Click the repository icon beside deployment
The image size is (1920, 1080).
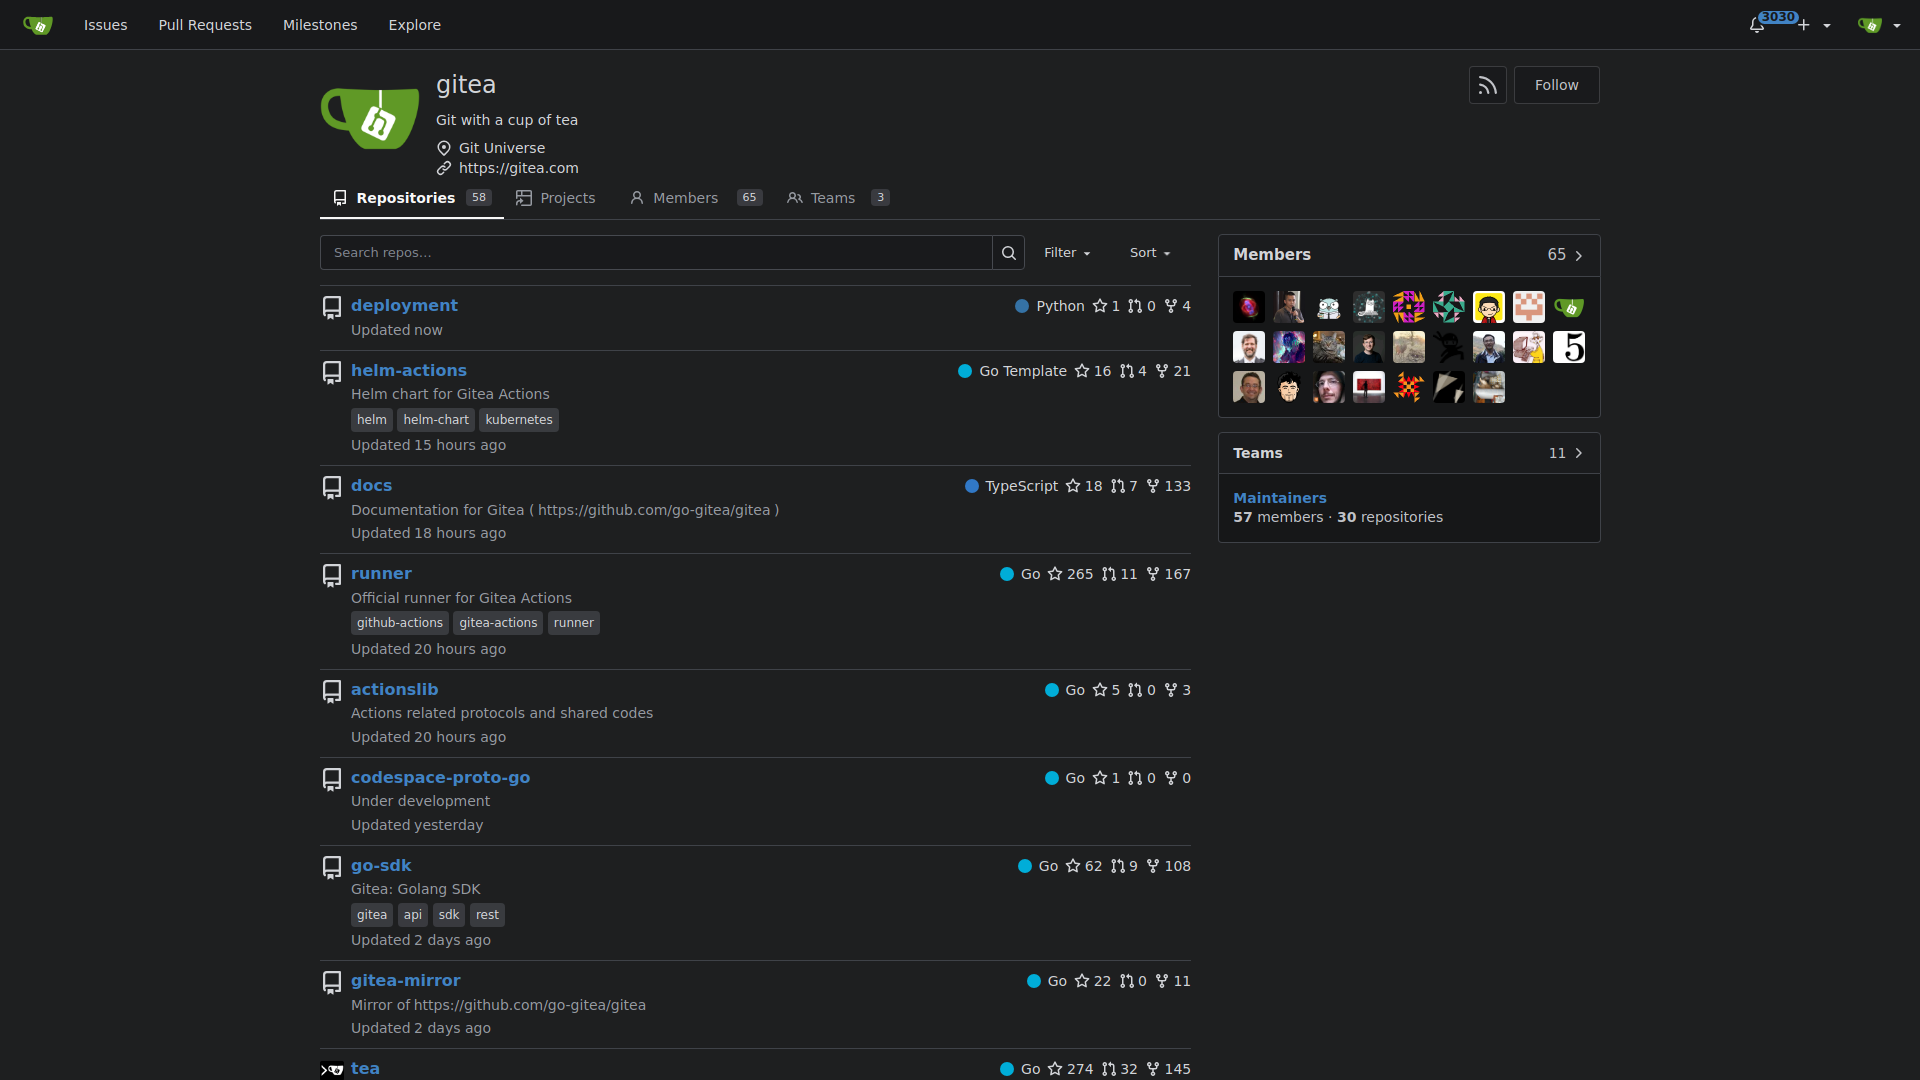(x=332, y=307)
